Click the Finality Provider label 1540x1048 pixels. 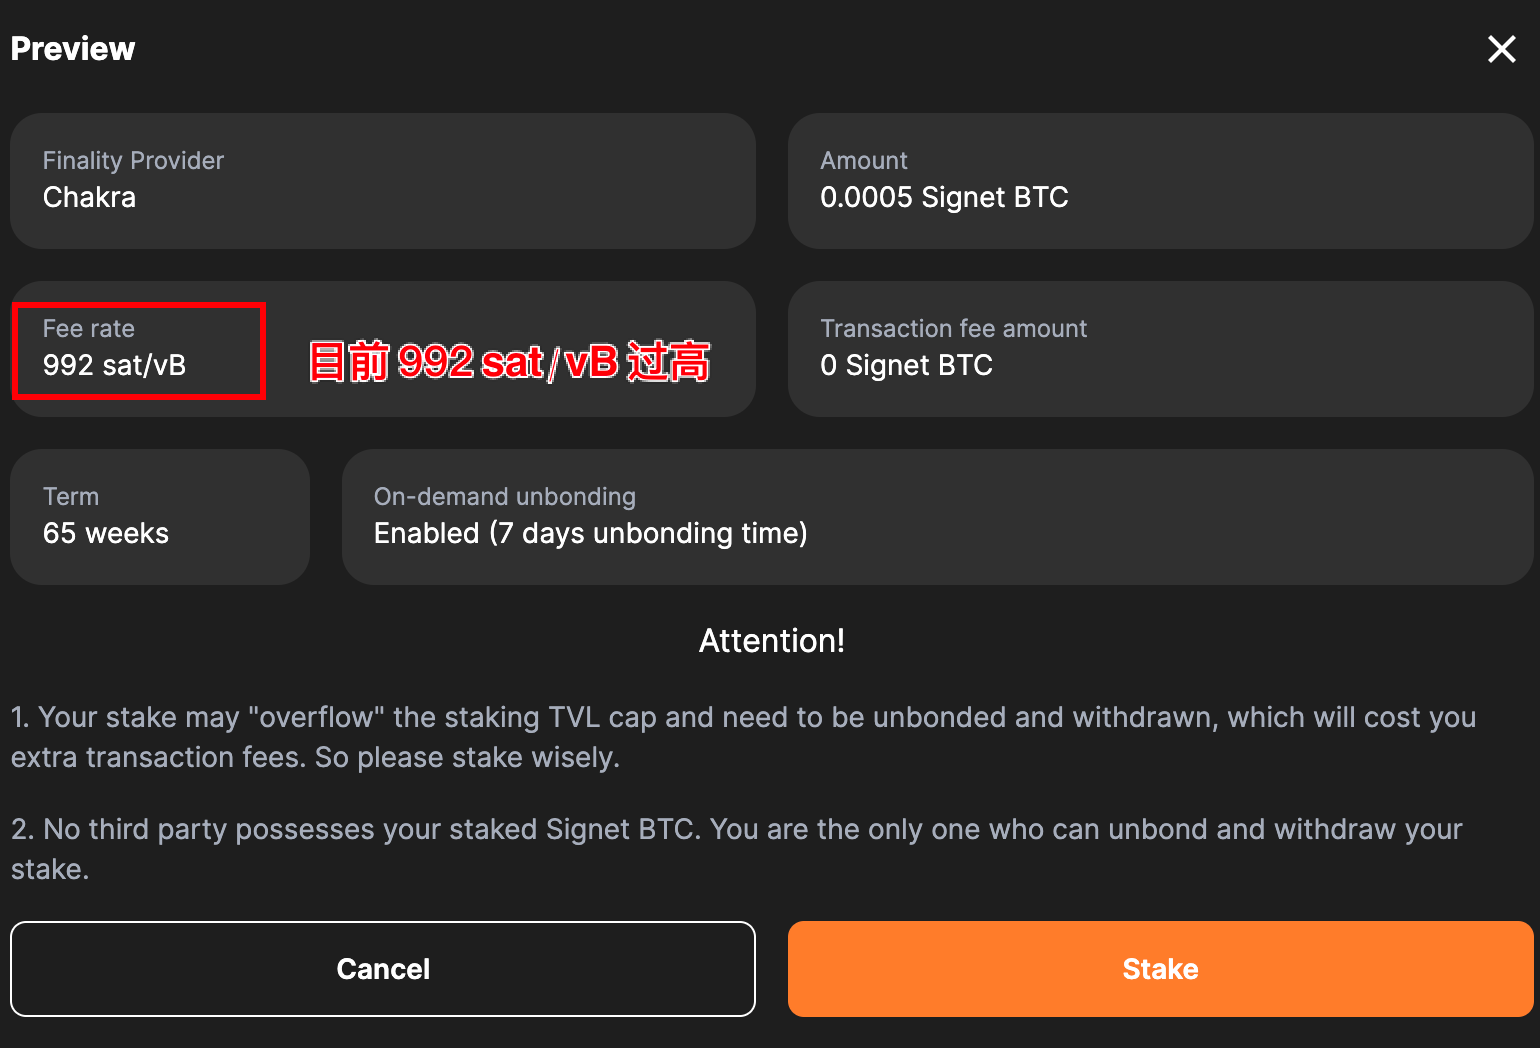tap(133, 161)
